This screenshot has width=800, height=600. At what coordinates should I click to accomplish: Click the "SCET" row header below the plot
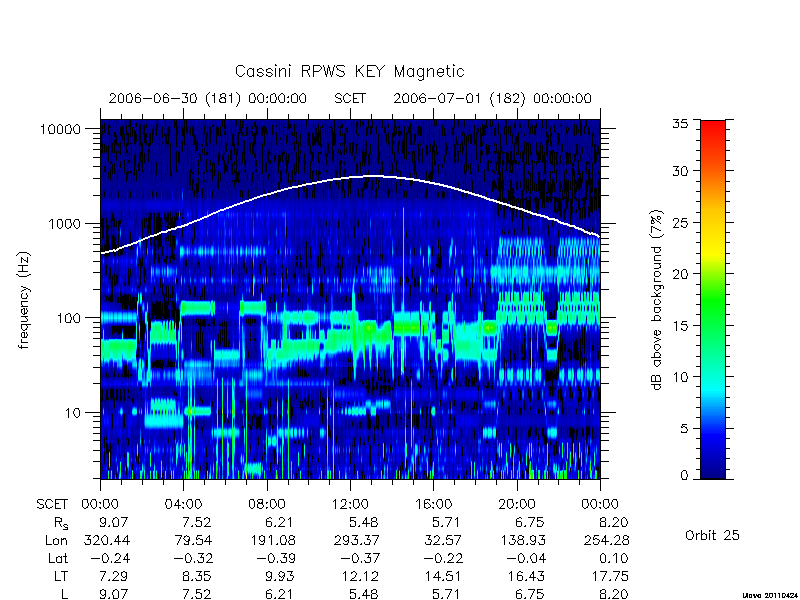click(52, 505)
